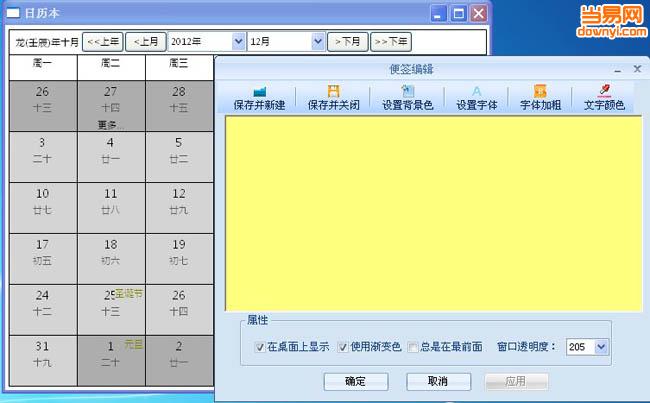Image resolution: width=650 pixels, height=403 pixels.
Task: Minimize the 便签编辑 note editor window
Action: point(618,69)
